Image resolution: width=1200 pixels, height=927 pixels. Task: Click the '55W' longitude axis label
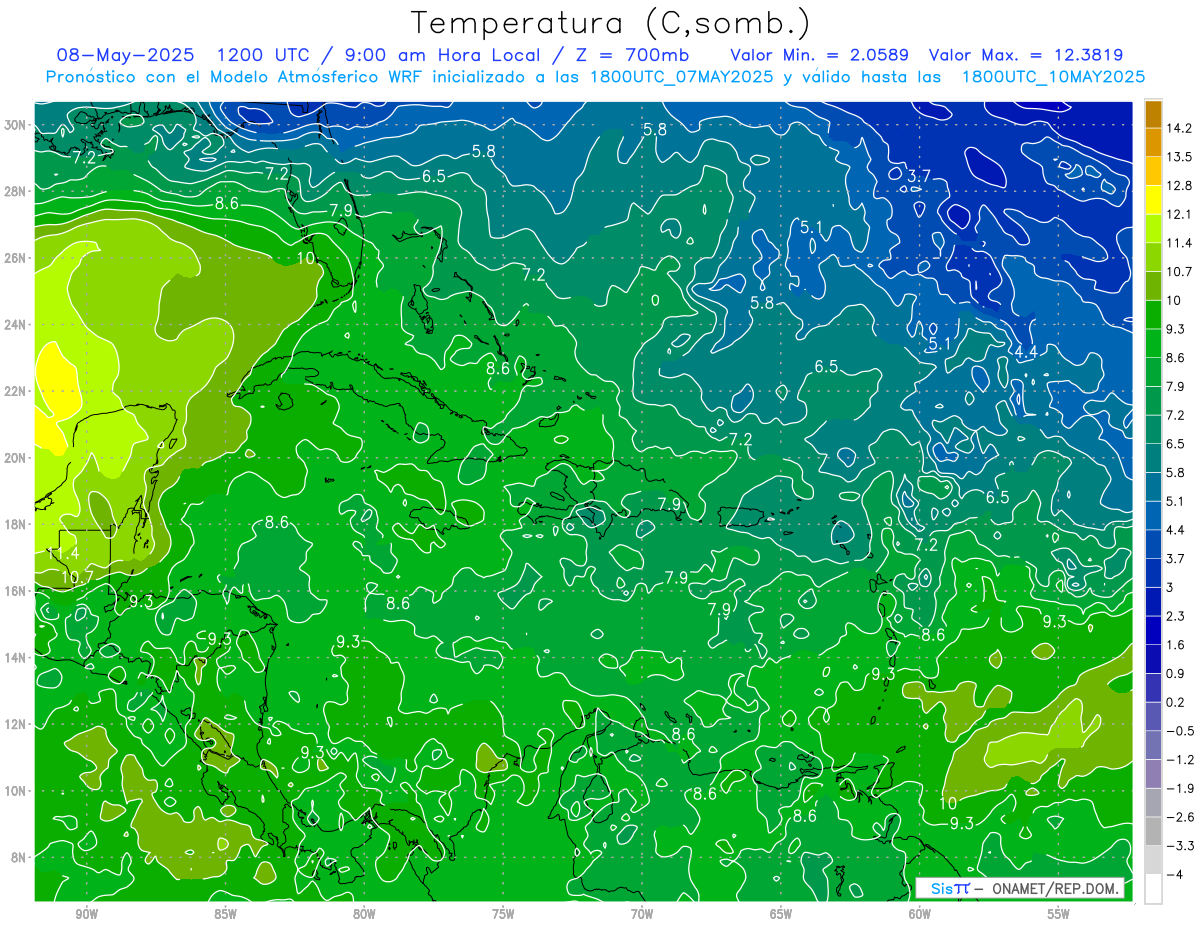tap(1059, 914)
